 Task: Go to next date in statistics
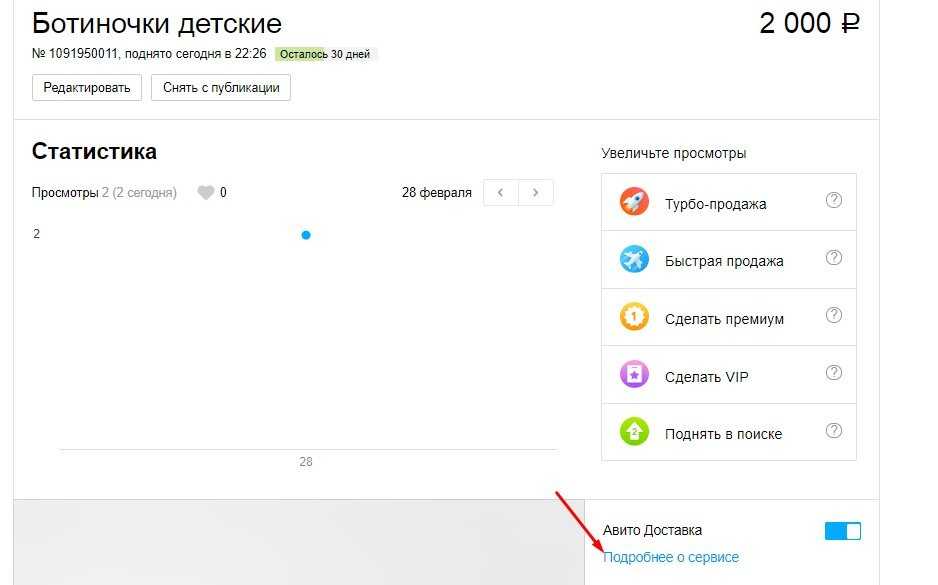pyautogui.click(x=536, y=192)
